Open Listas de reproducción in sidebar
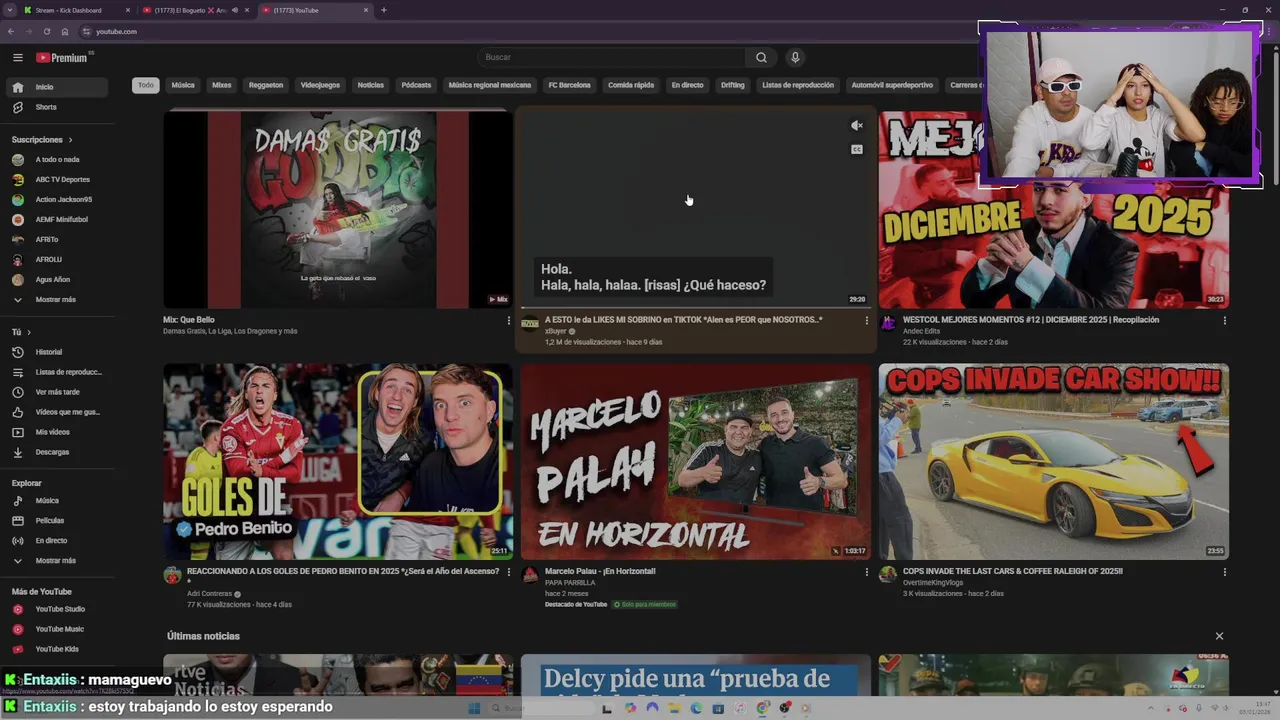 click(x=59, y=372)
